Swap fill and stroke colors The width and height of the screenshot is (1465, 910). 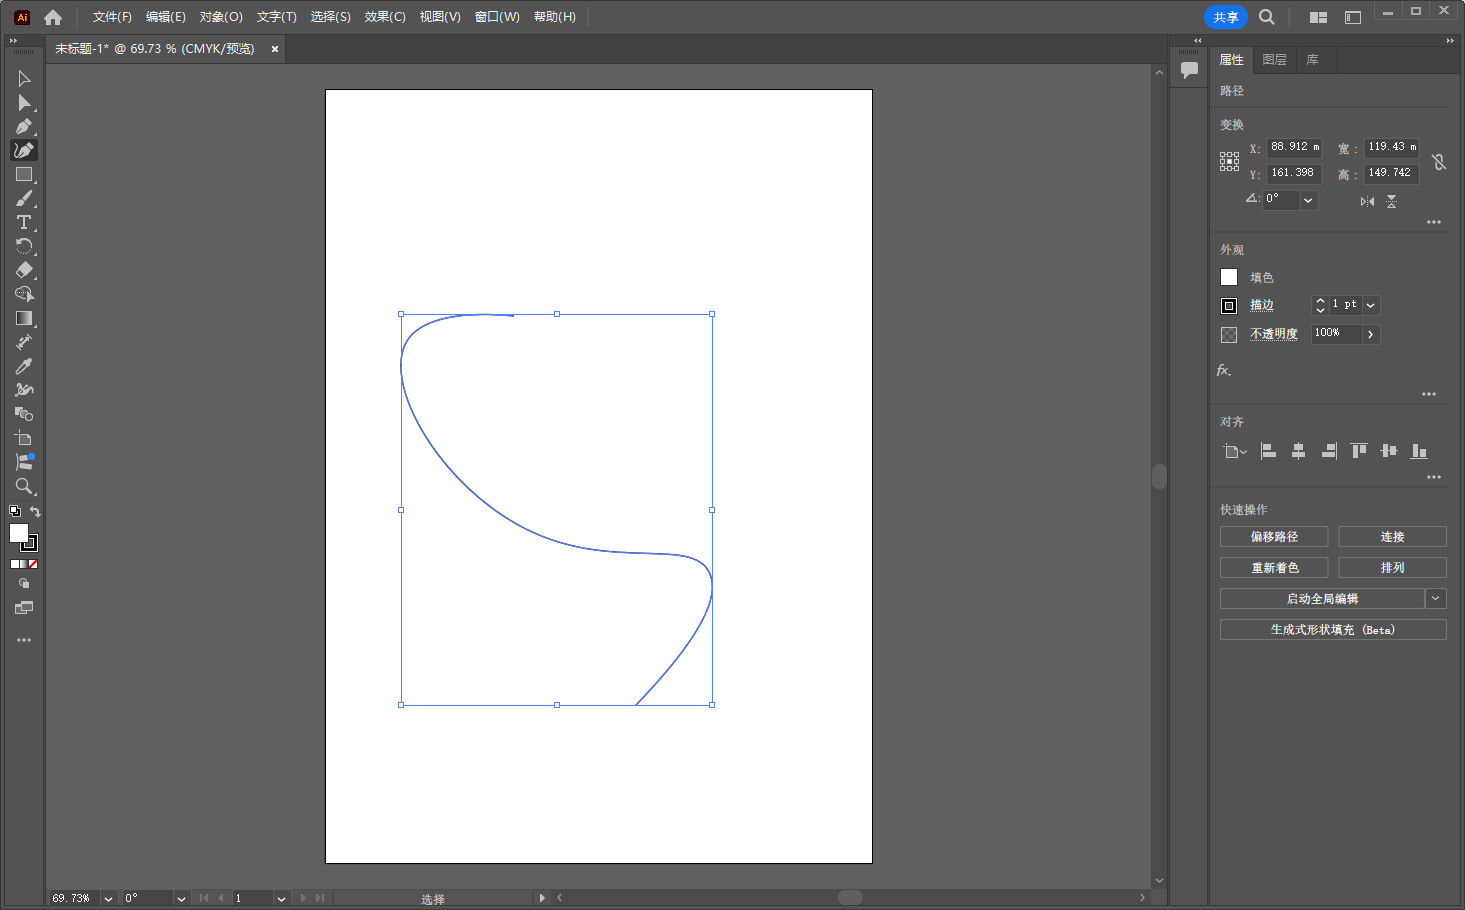point(35,512)
